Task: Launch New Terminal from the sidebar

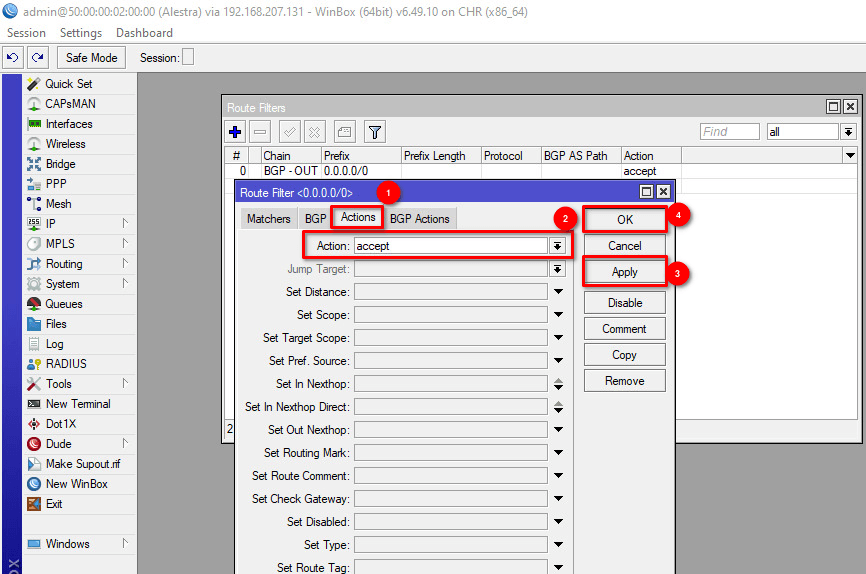Action: click(x=78, y=404)
